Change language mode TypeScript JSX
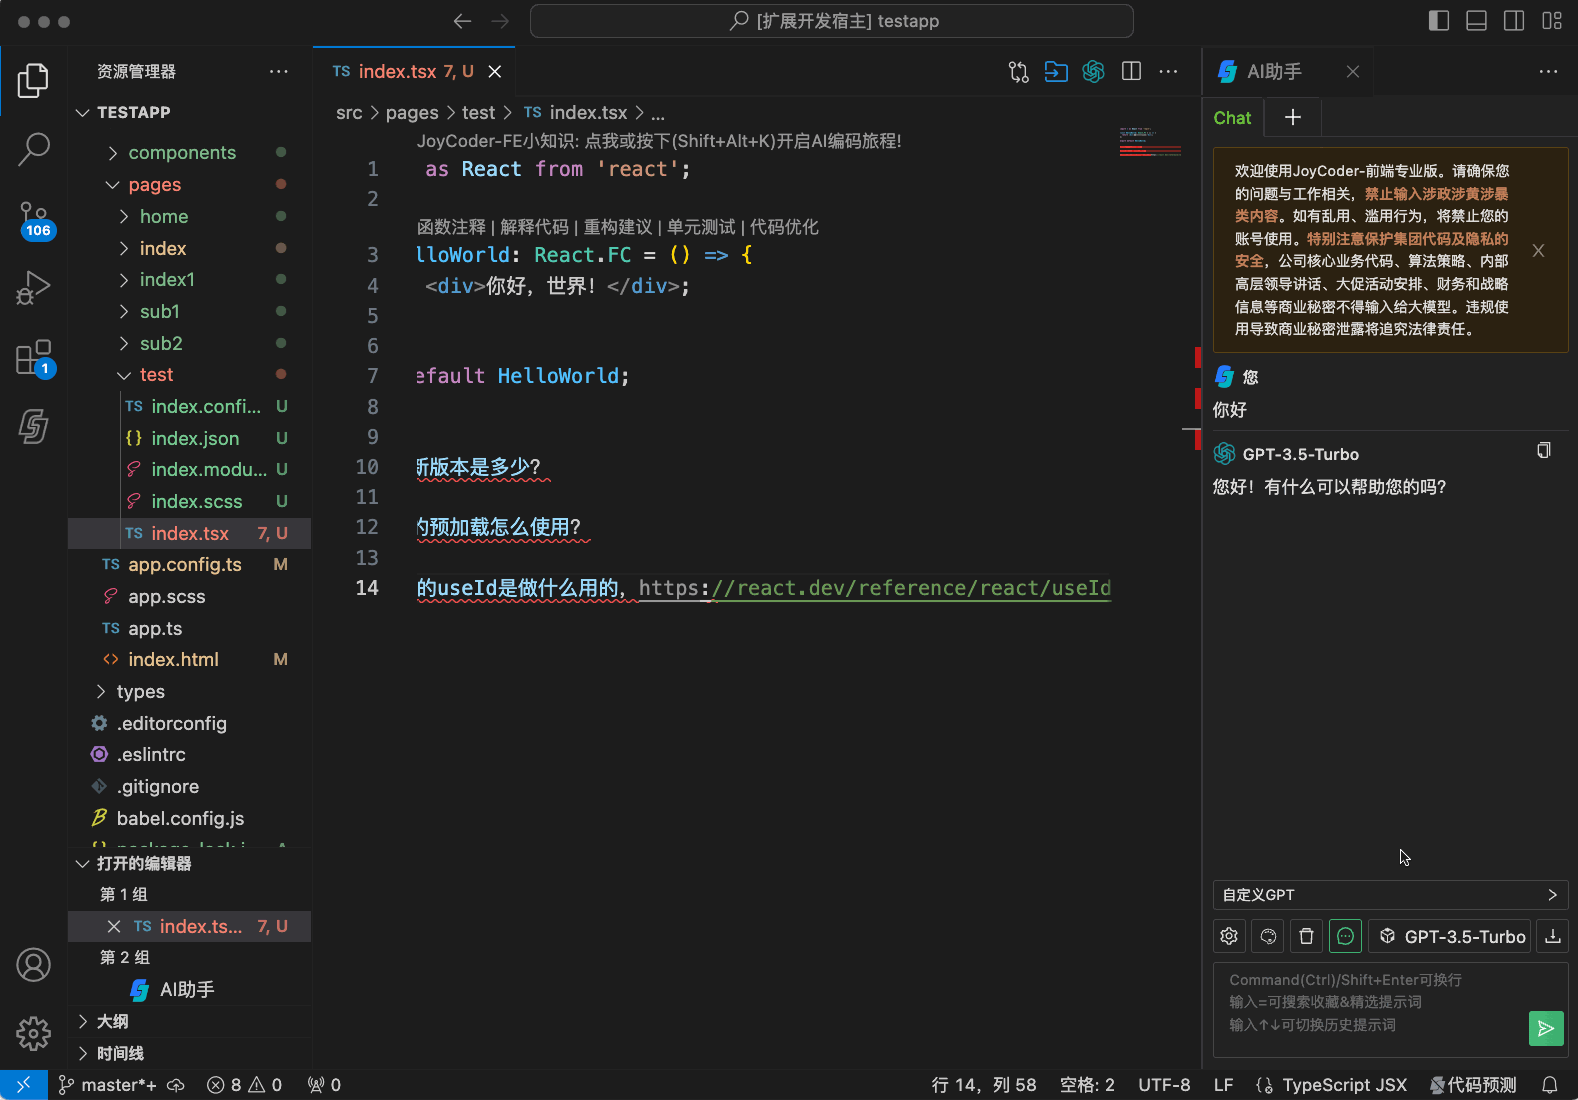 pyautogui.click(x=1344, y=1085)
